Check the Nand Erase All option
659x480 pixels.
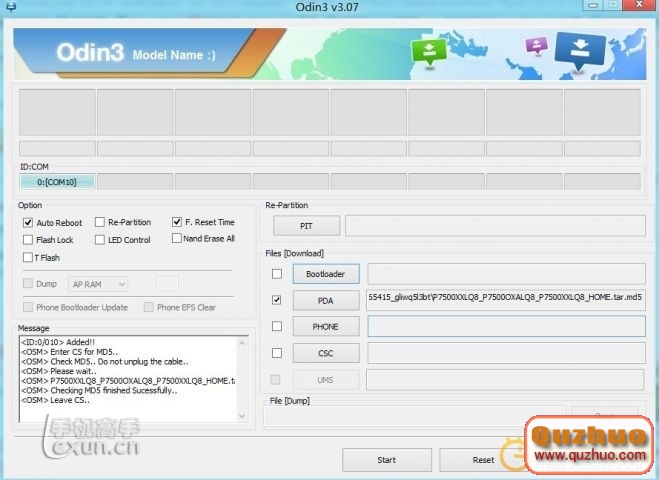(x=177, y=238)
